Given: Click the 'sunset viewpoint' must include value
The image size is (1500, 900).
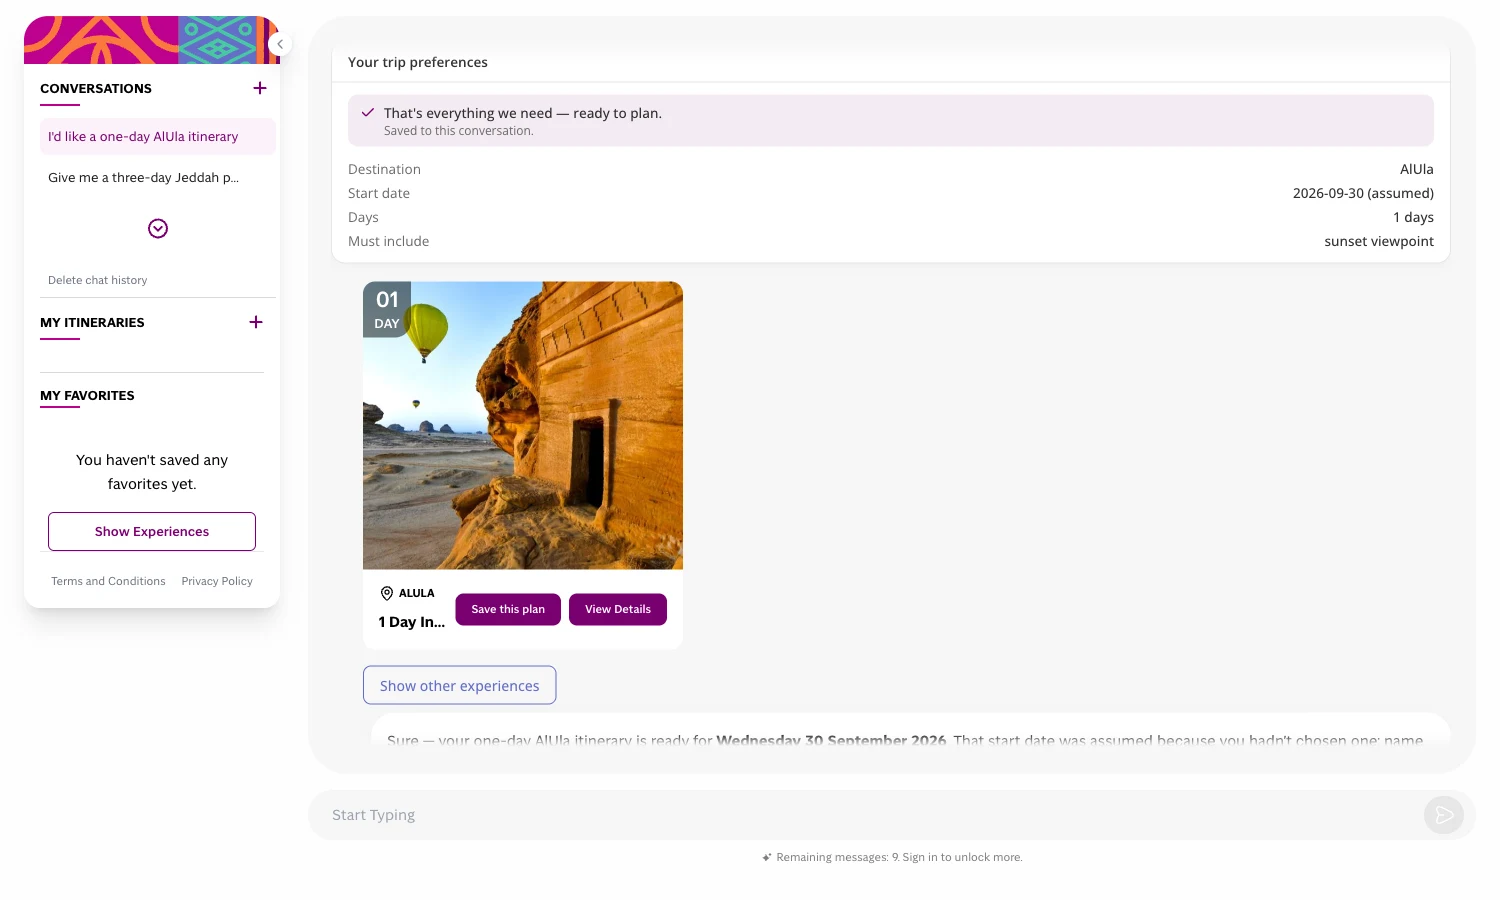Looking at the screenshot, I should (1379, 241).
